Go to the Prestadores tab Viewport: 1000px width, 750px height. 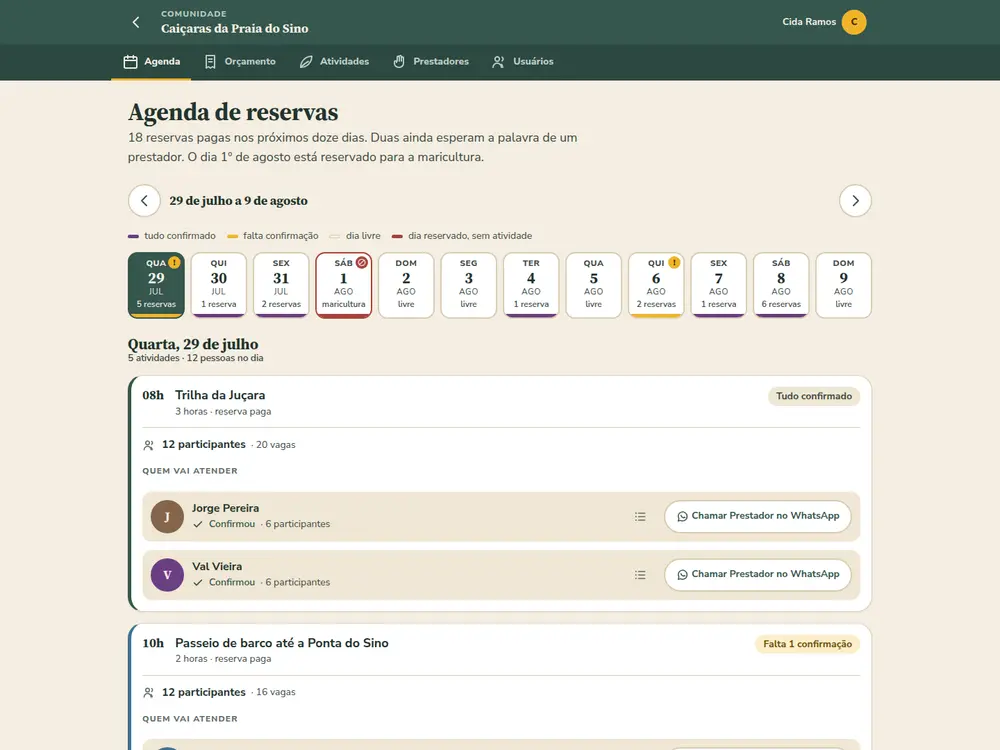(x=430, y=62)
